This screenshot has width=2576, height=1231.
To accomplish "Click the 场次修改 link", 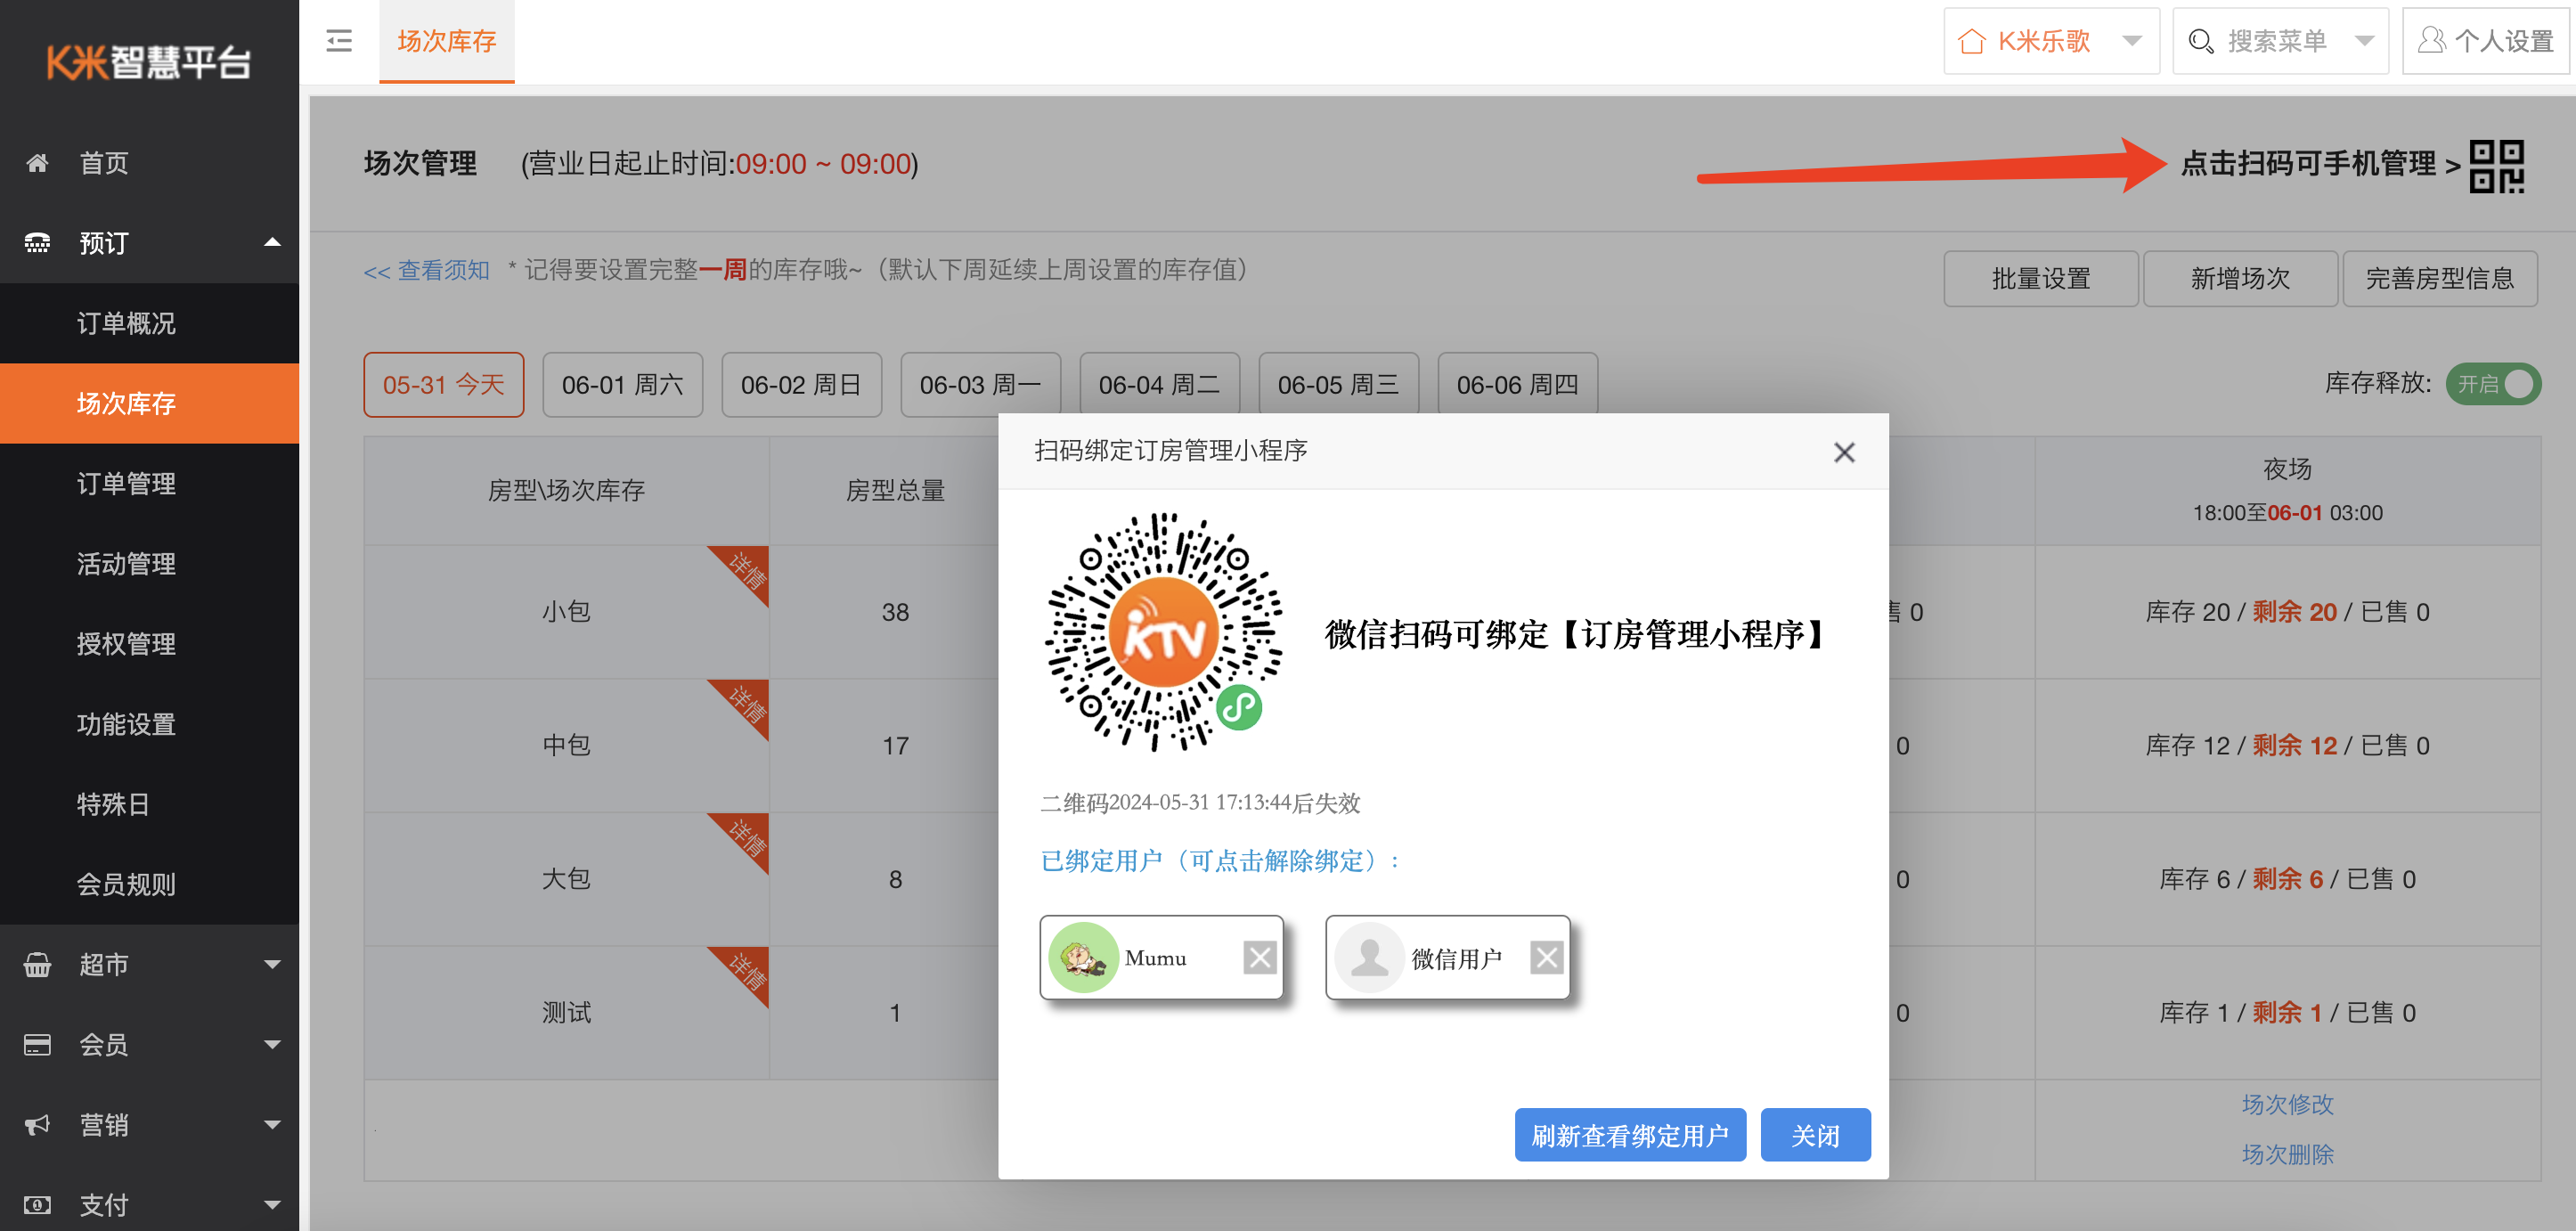I will click(2287, 1104).
